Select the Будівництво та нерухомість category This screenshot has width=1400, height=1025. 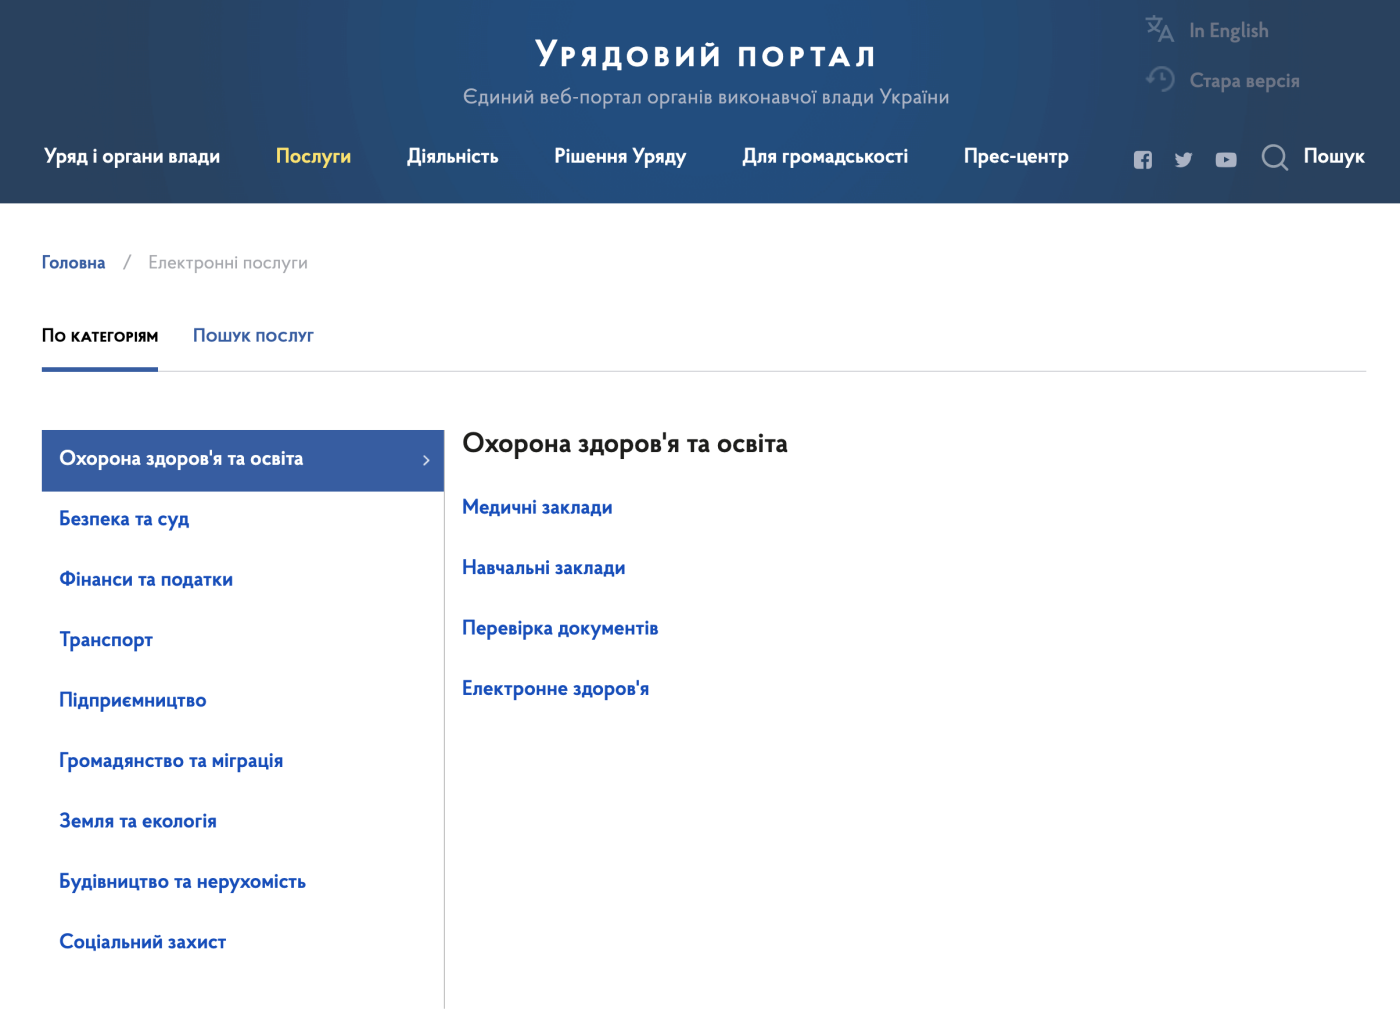point(182,882)
